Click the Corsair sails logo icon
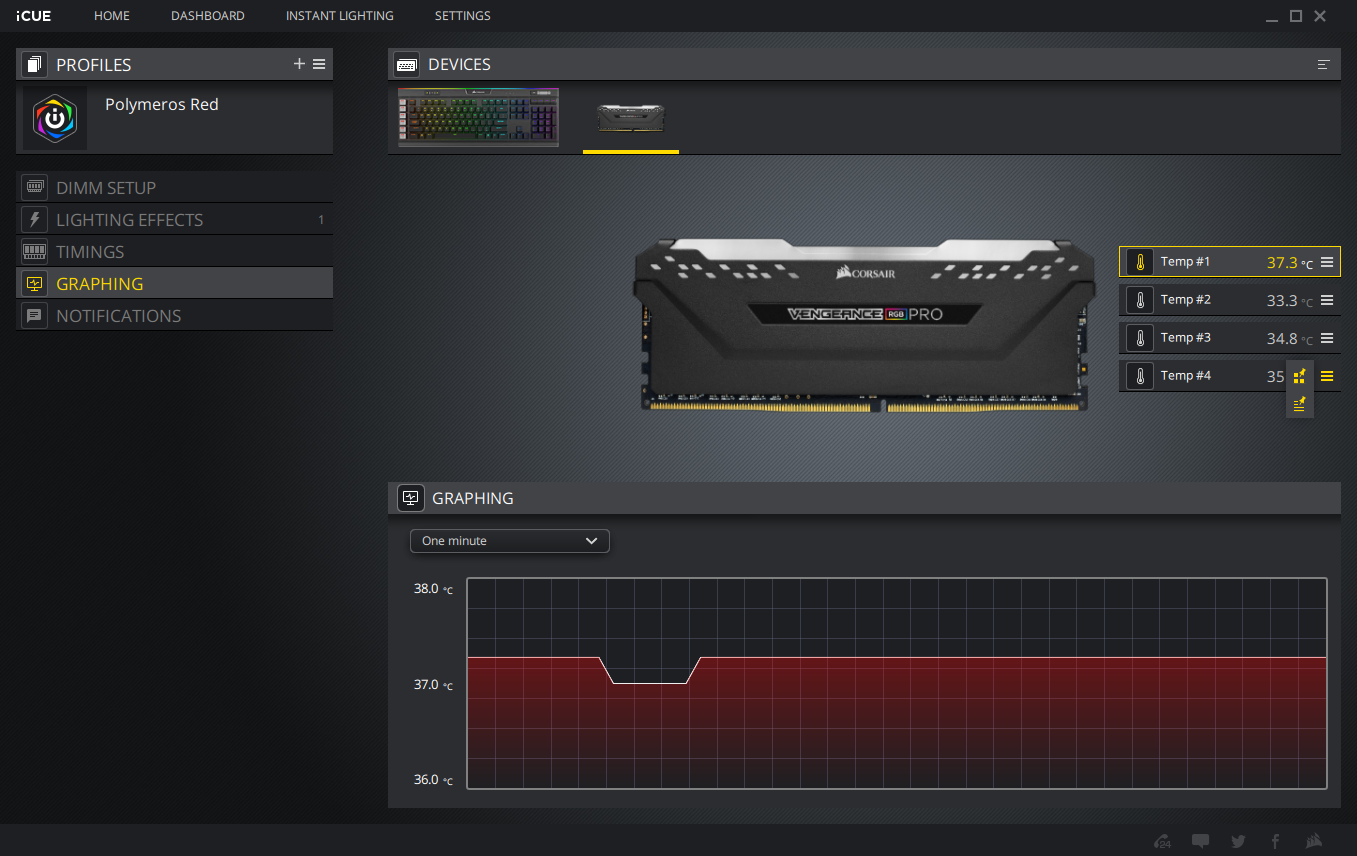Image resolution: width=1357 pixels, height=856 pixels. point(1313,841)
